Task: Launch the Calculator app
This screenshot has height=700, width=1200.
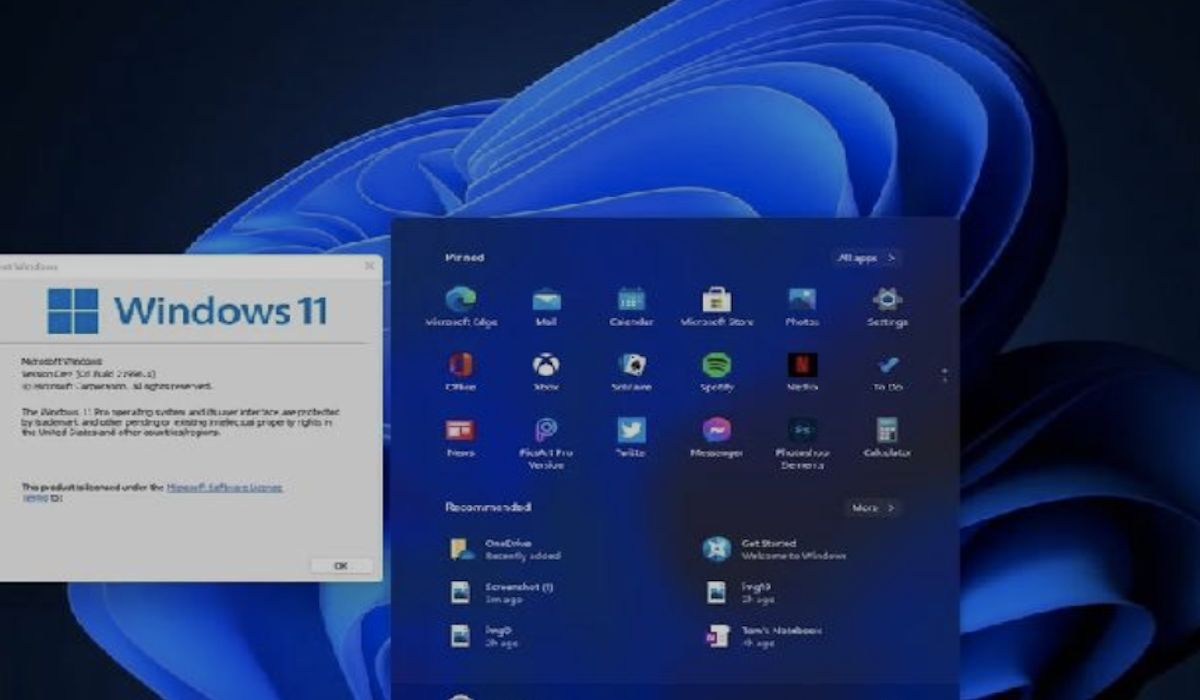Action: (887, 431)
